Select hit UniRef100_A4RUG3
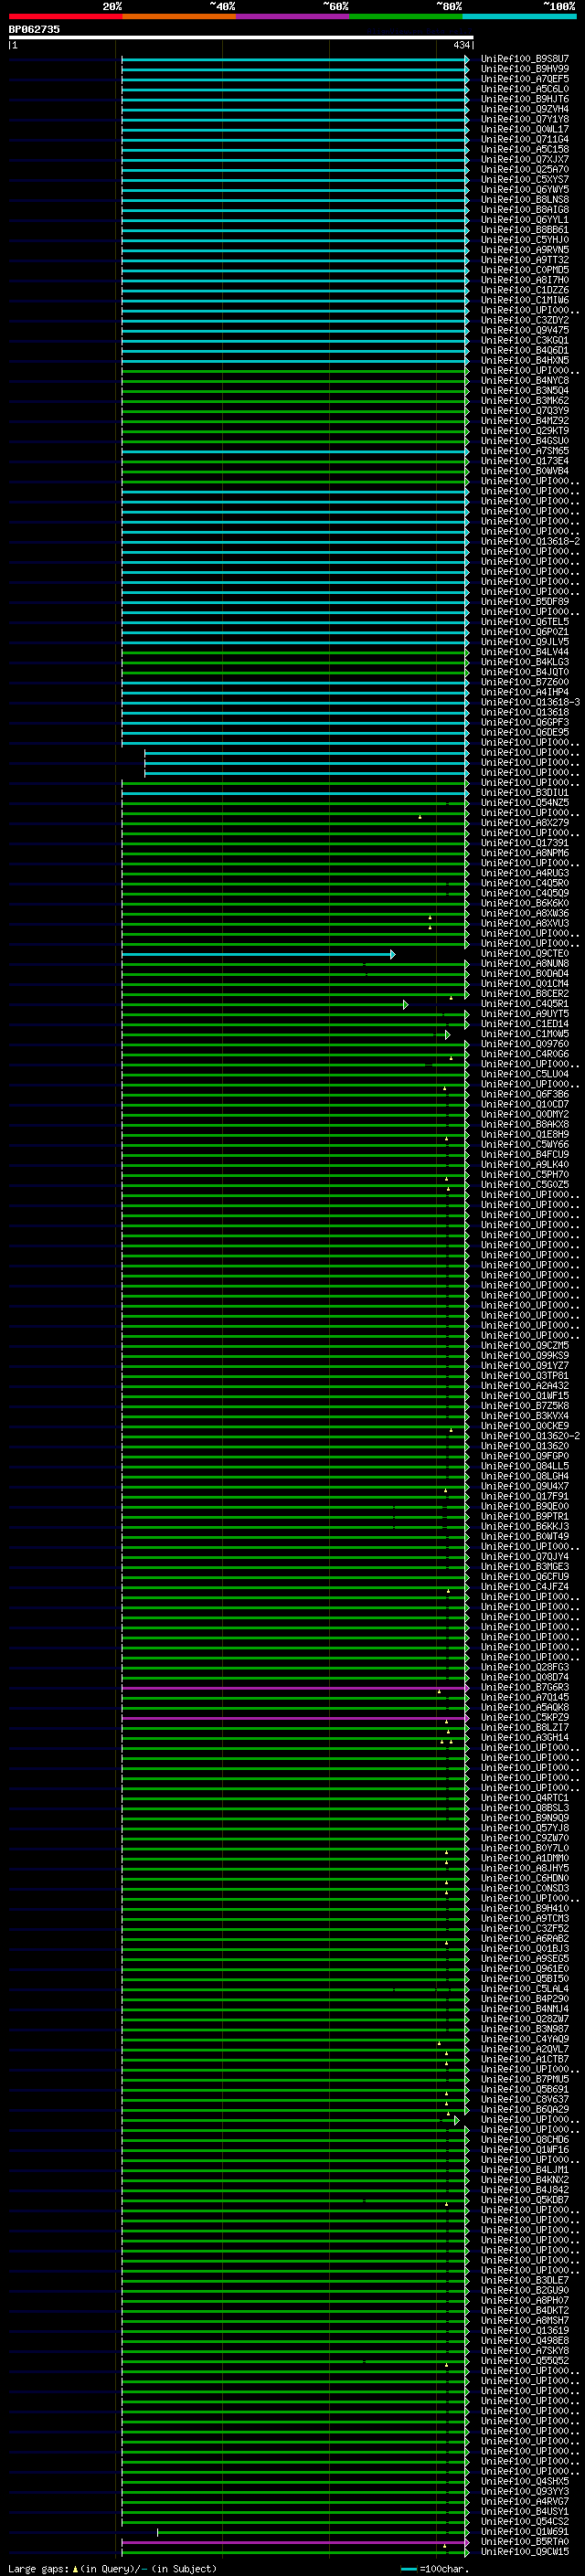Screen dimensions: 585x2576 pos(525,874)
